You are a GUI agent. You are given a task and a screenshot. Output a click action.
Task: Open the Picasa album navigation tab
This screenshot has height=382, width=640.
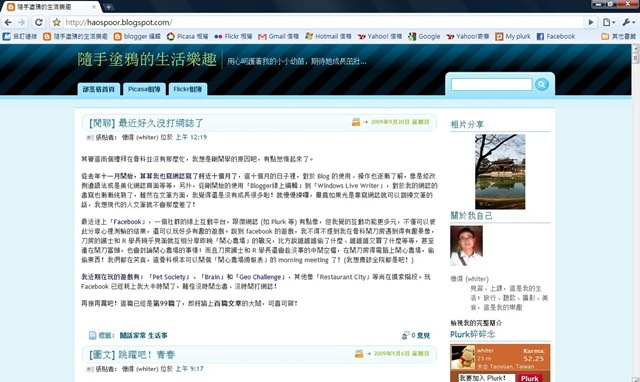(x=144, y=89)
